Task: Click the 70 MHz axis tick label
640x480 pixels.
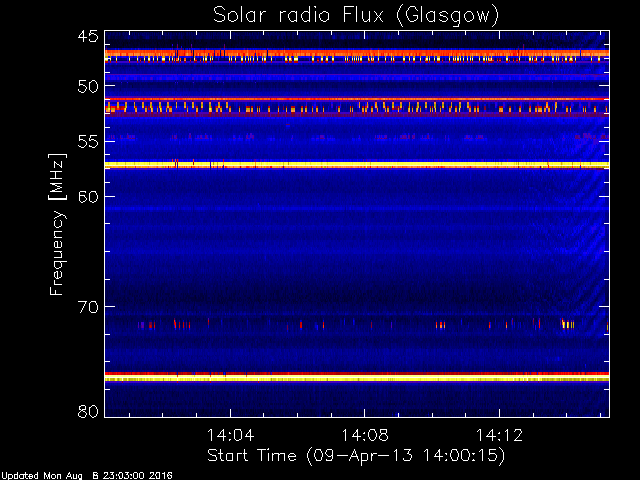Action: click(x=88, y=307)
